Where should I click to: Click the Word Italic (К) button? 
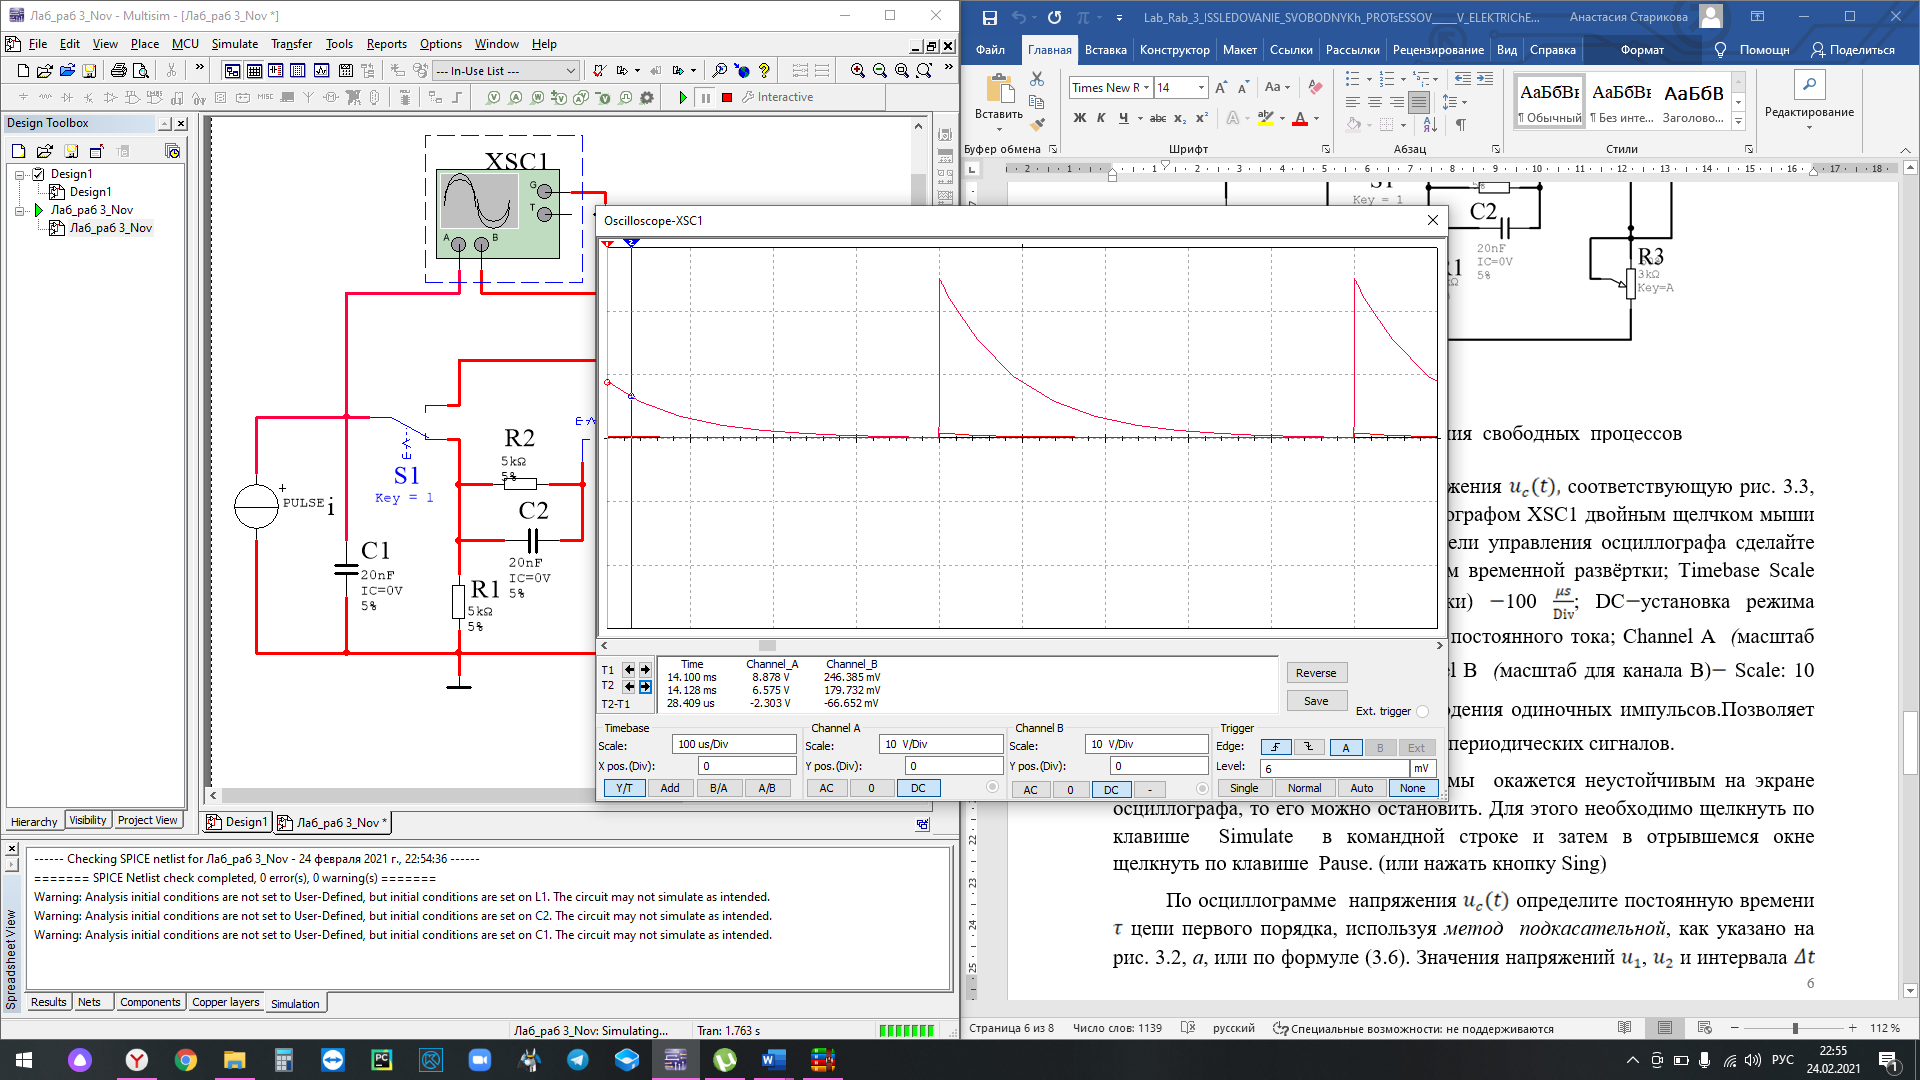1101,118
